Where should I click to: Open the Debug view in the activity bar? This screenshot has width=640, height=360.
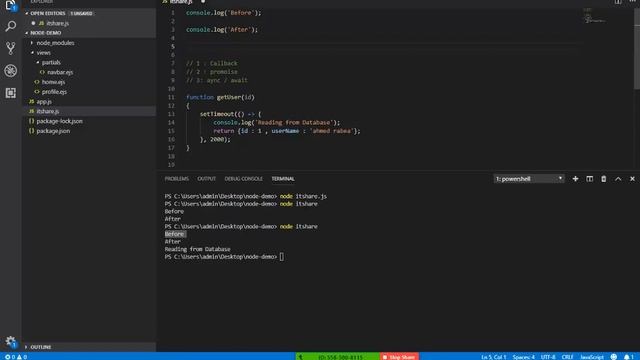coord(11,71)
